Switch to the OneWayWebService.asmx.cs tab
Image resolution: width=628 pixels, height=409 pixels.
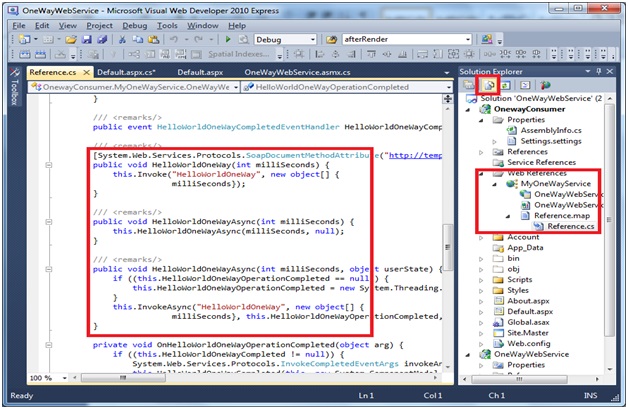click(x=297, y=73)
